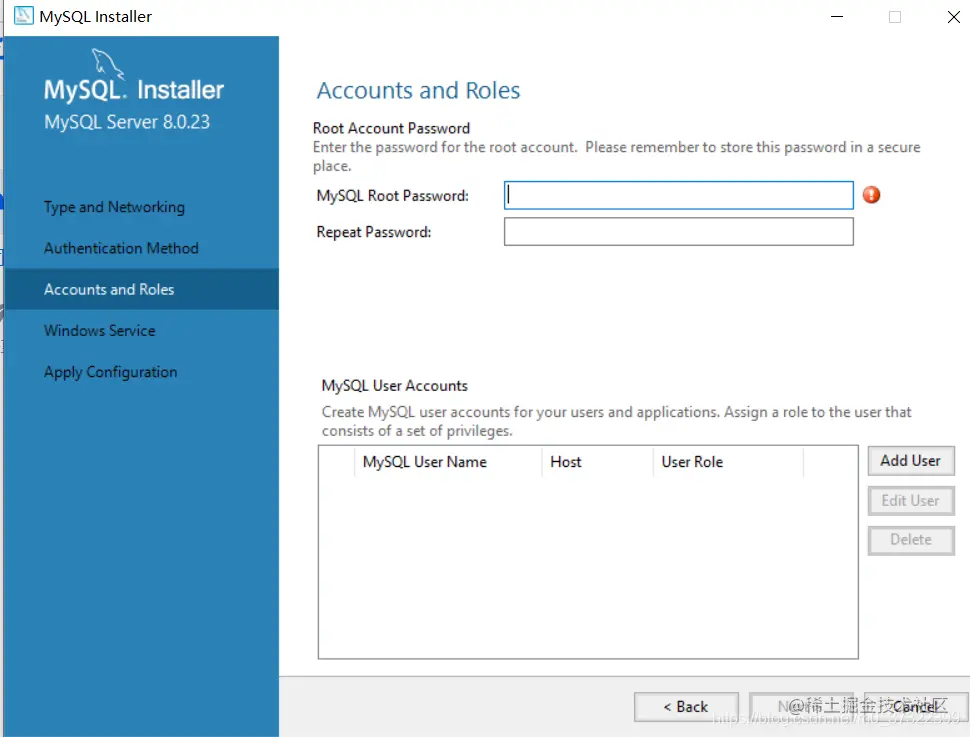Click the Host column header

[x=597, y=462]
